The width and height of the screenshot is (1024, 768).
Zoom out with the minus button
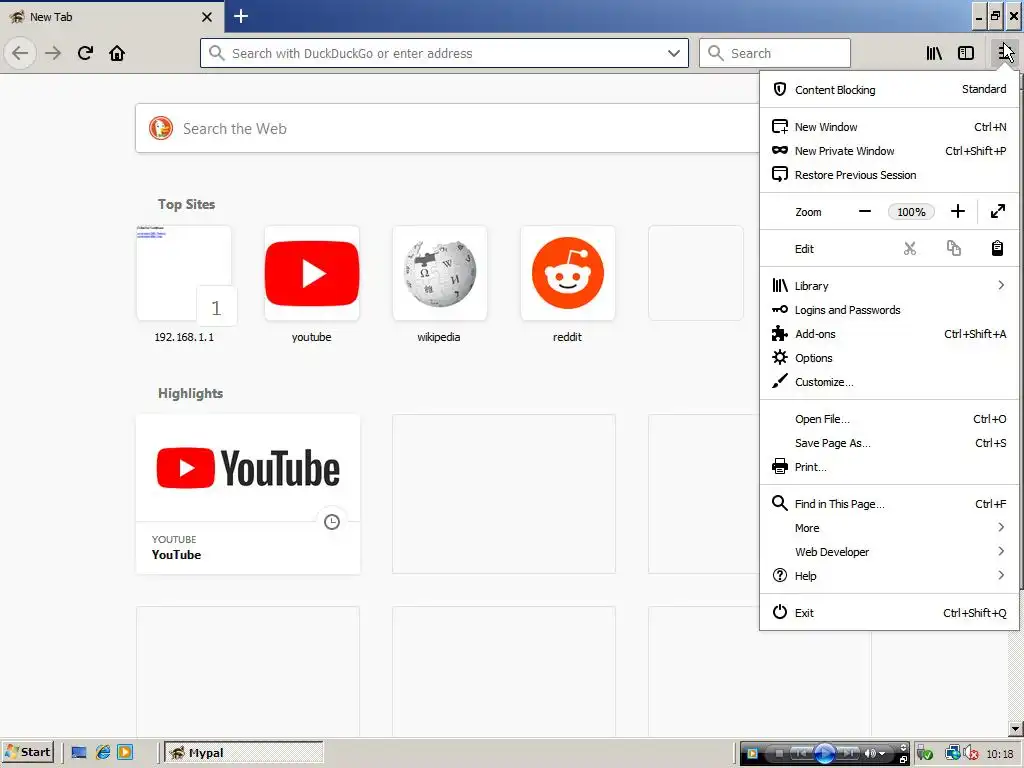point(865,212)
